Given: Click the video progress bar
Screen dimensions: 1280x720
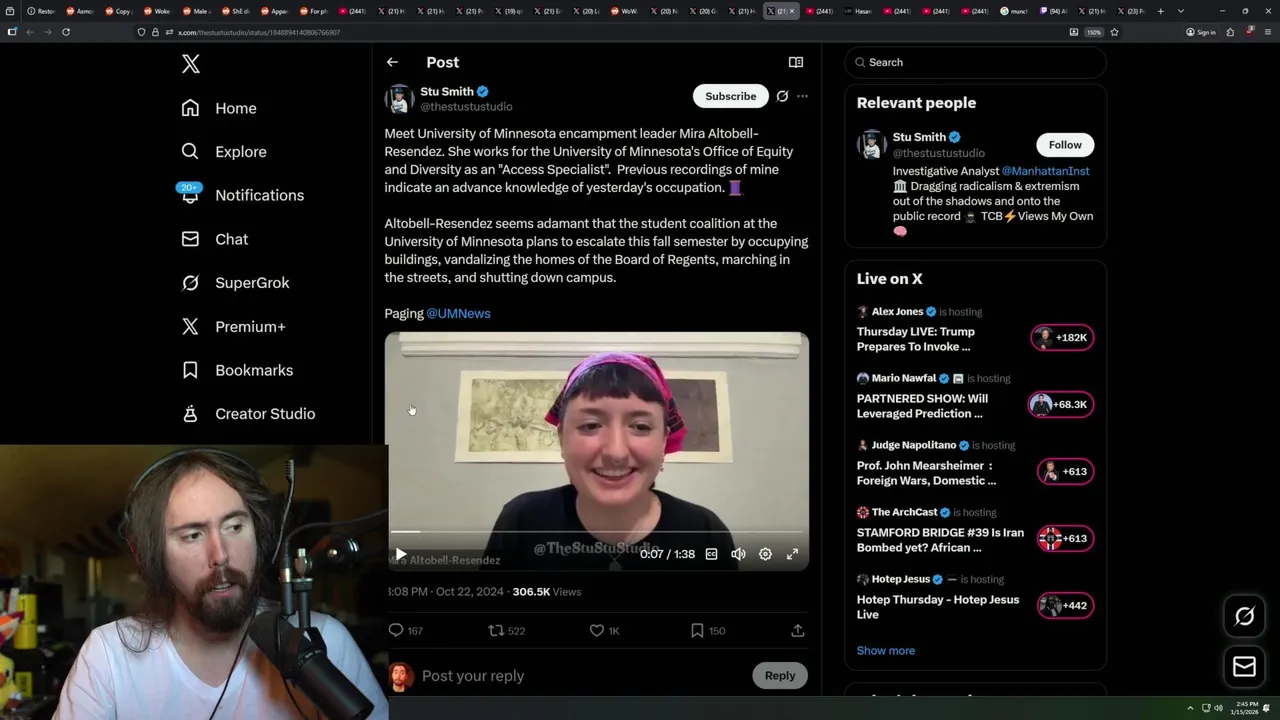Looking at the screenshot, I should 597,532.
